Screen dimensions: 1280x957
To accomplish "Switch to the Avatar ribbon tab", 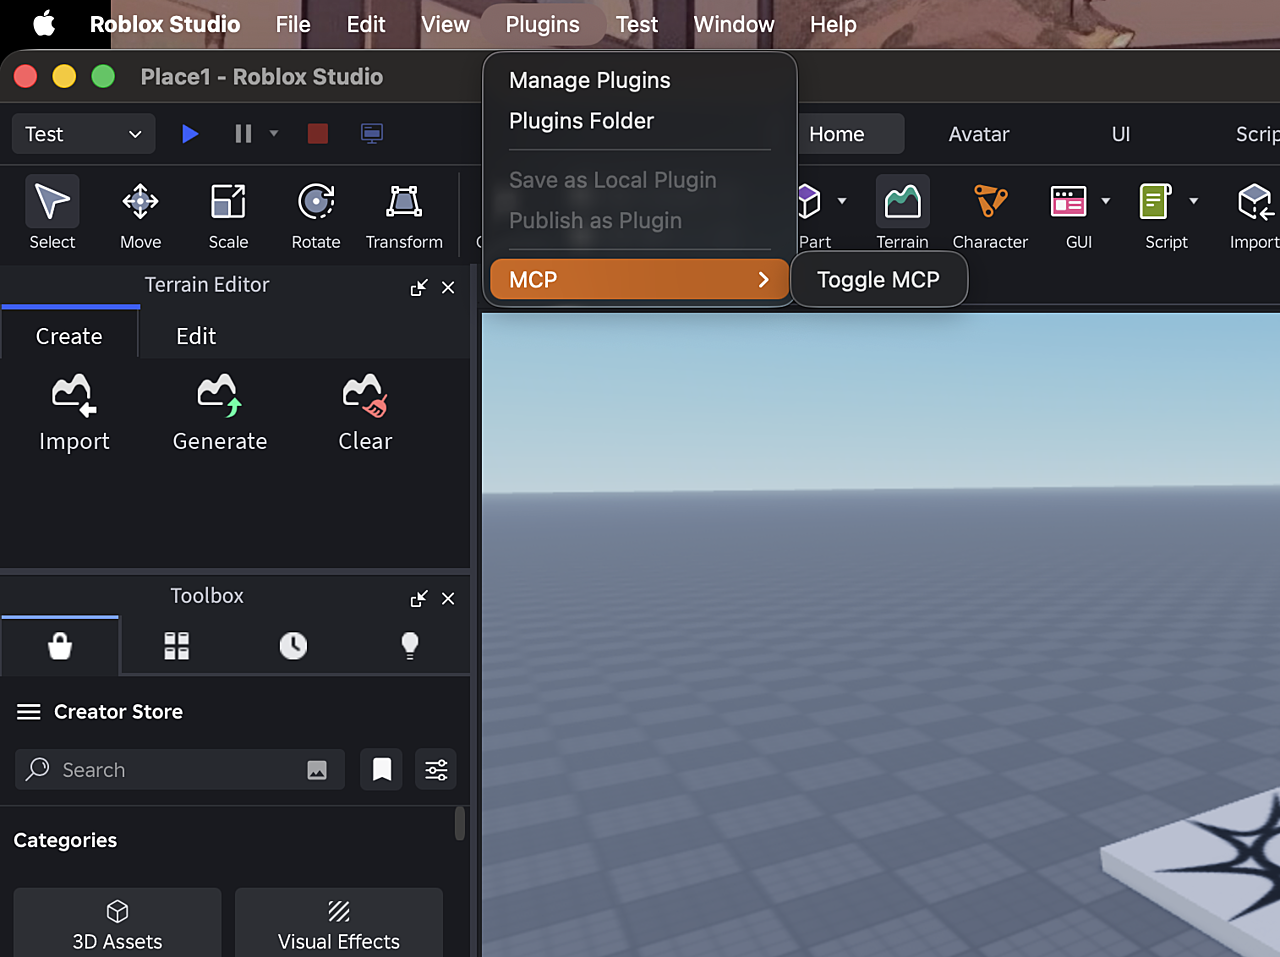I will (979, 134).
